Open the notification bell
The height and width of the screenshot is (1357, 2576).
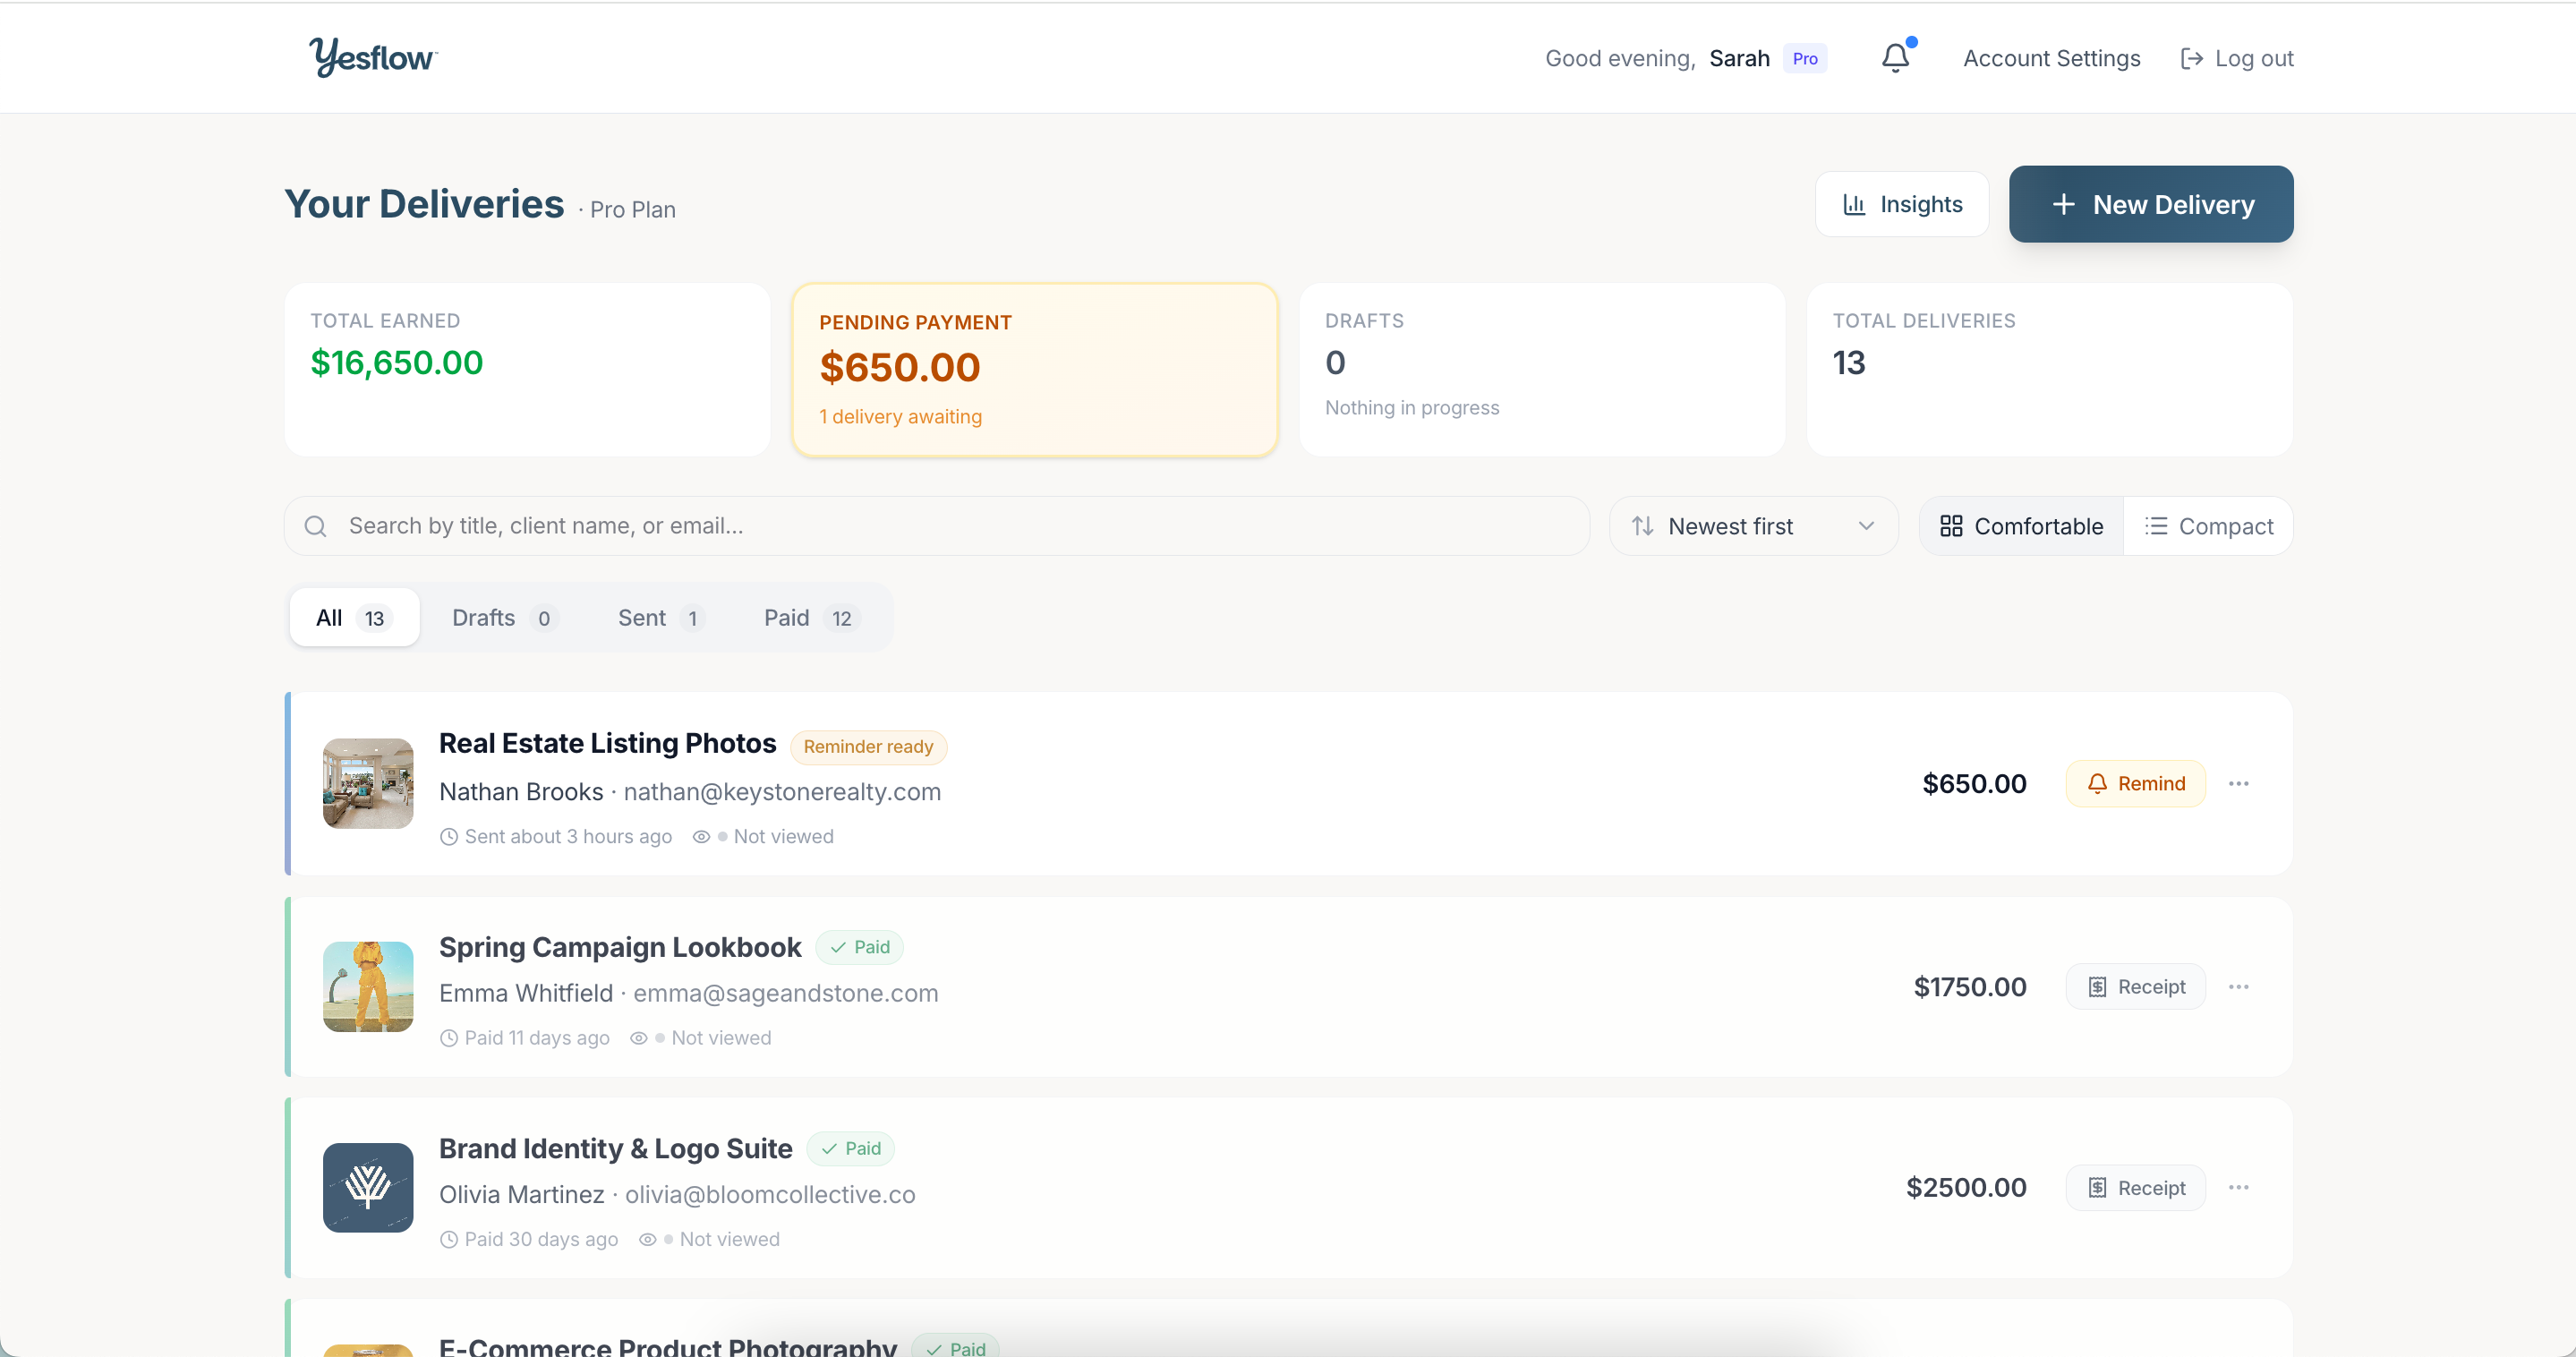click(x=1895, y=57)
